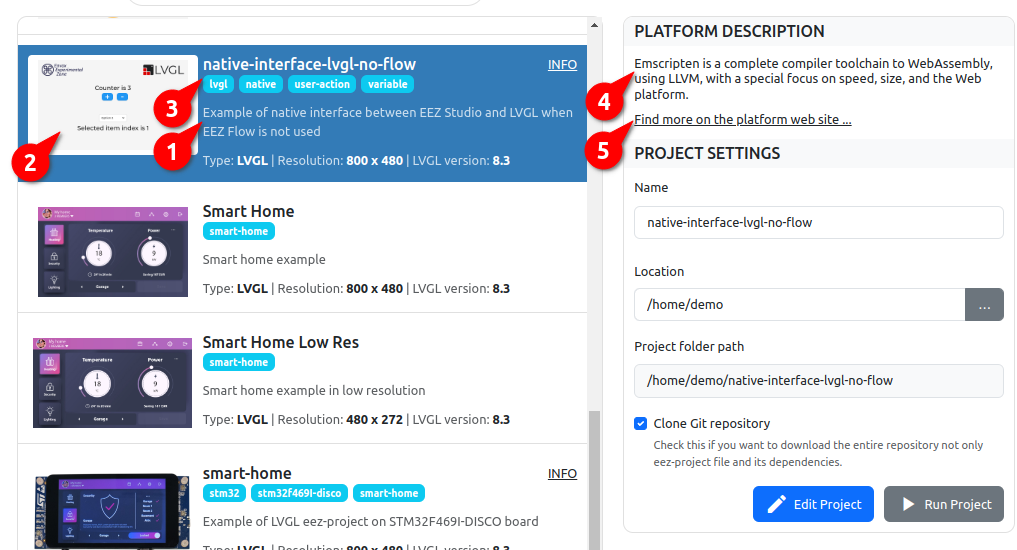The image size is (1017, 550).
Task: Click smart-home tag under Smart Home
Action: (239, 232)
